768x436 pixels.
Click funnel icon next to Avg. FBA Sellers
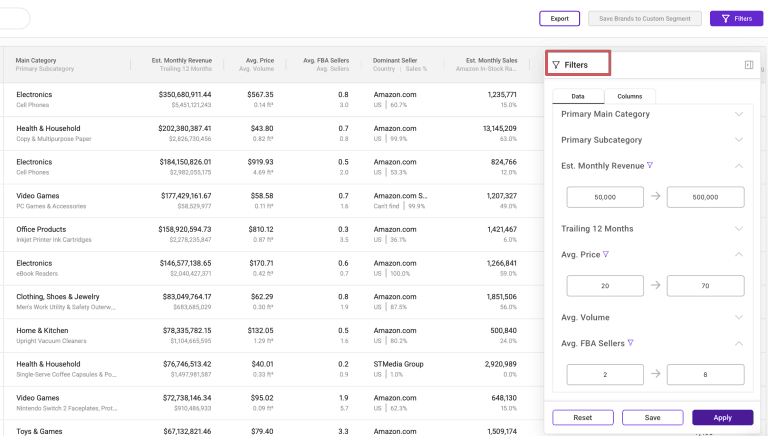(630, 343)
